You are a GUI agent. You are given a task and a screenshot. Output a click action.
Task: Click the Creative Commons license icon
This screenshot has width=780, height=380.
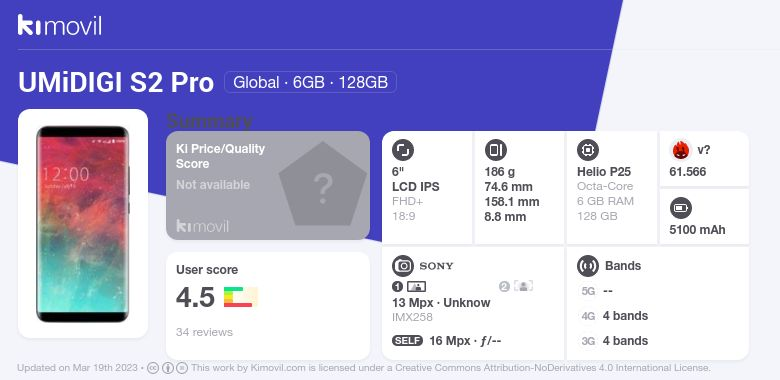[153, 368]
